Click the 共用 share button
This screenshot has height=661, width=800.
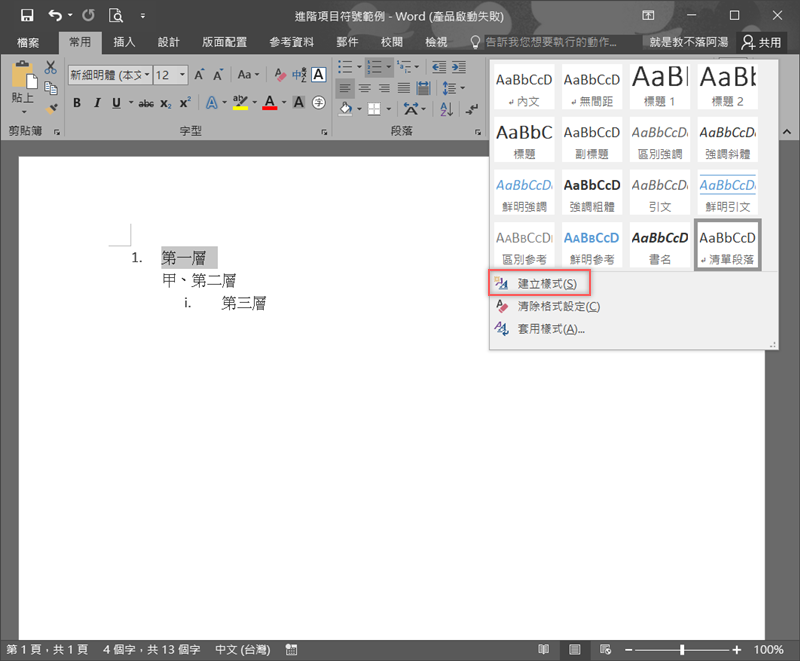click(761, 42)
